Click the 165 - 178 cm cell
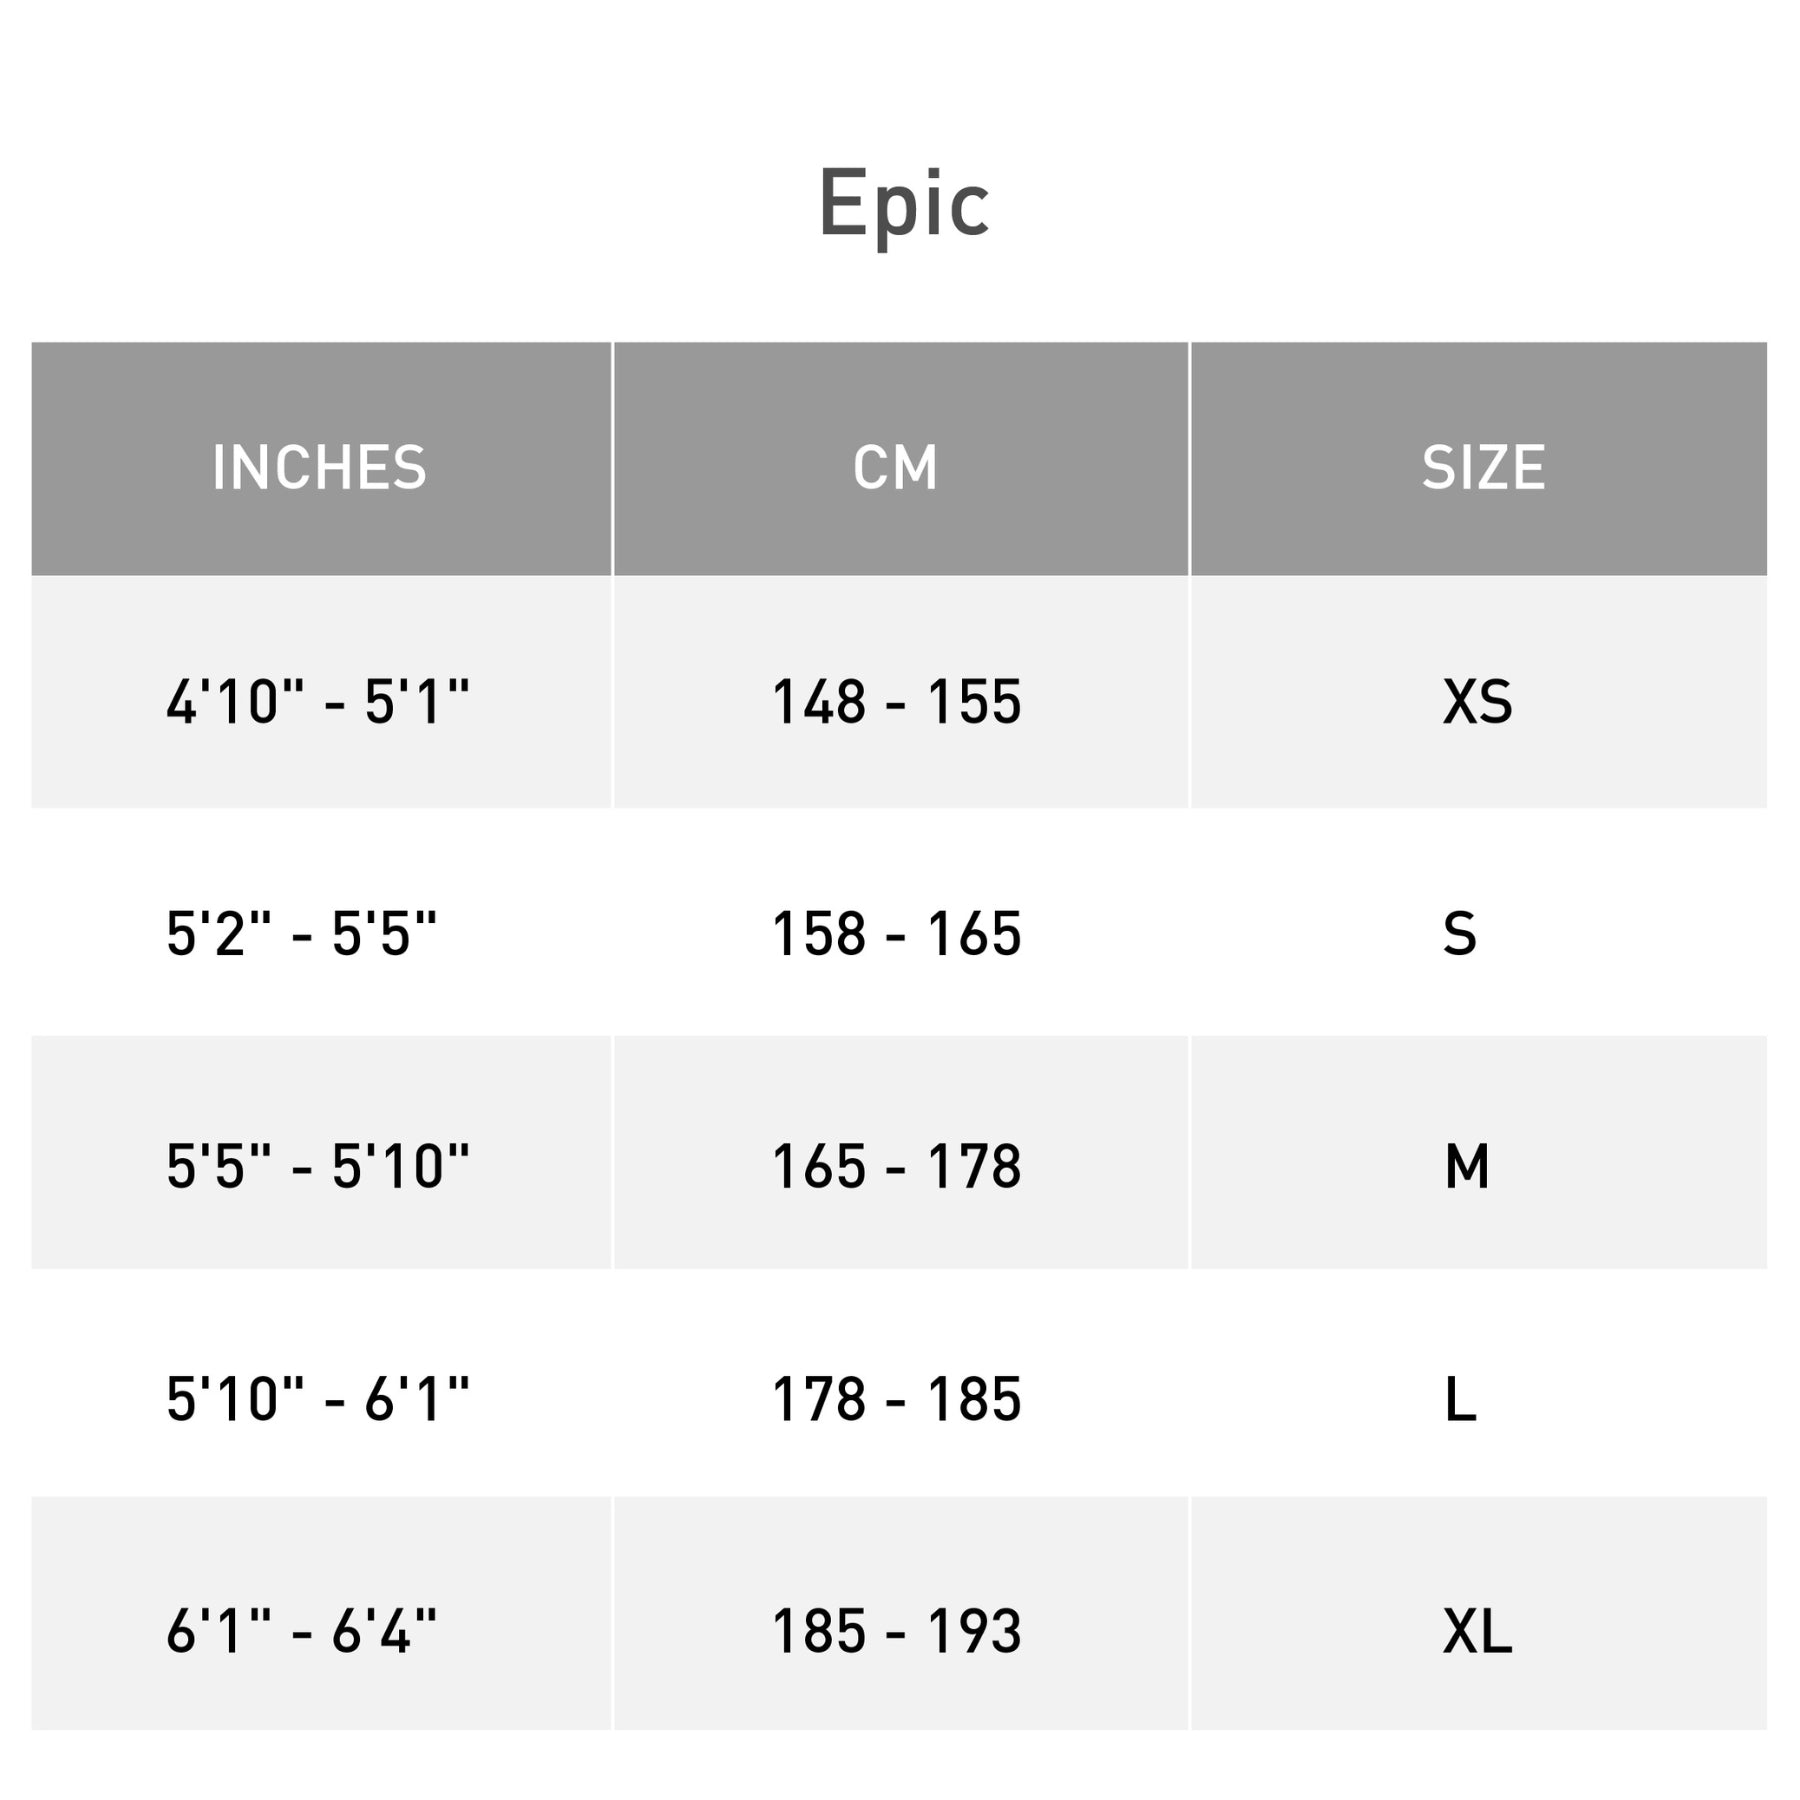Image resolution: width=1800 pixels, height=1800 pixels. (897, 1166)
